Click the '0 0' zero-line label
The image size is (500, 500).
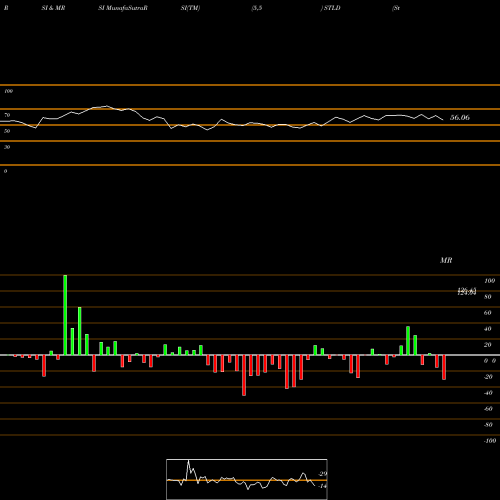coord(490,361)
